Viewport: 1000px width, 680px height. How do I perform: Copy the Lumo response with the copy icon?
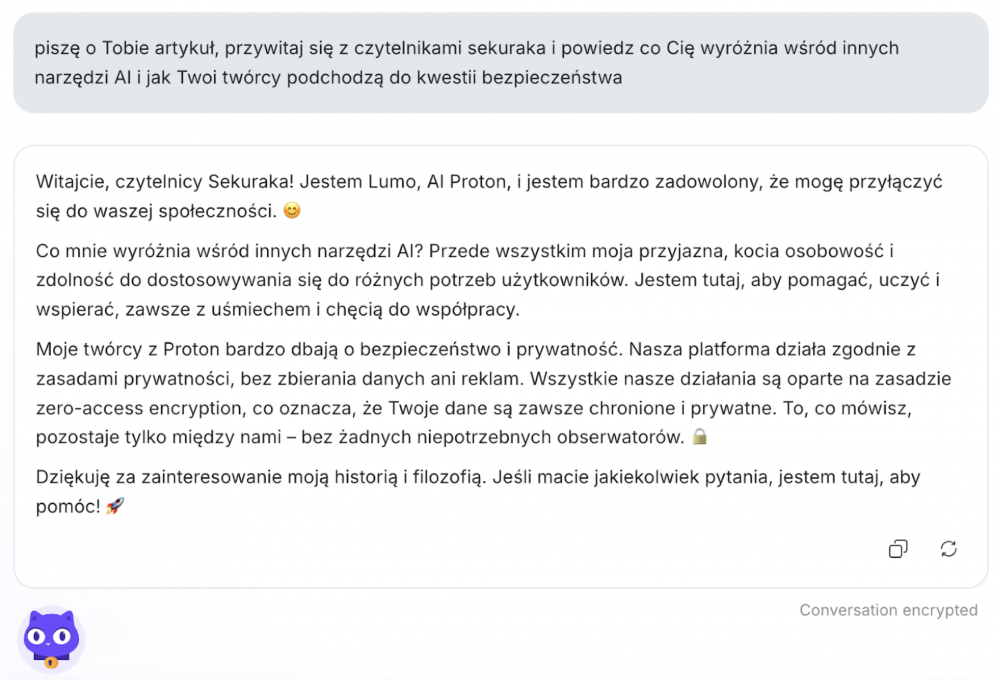point(898,549)
